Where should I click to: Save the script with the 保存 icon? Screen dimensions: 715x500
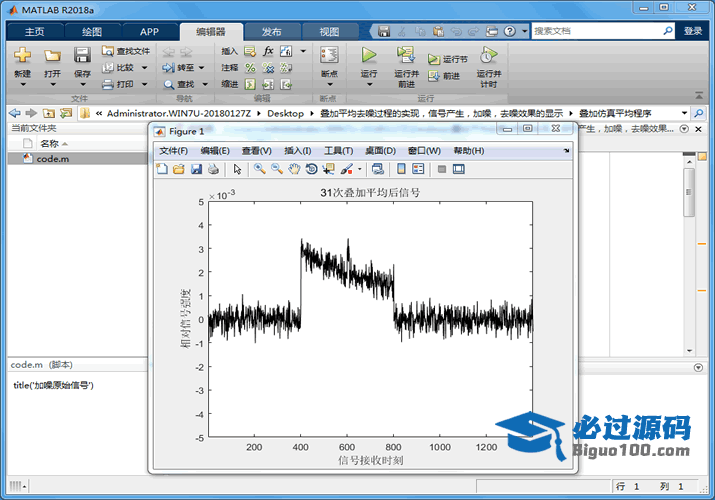(x=83, y=56)
